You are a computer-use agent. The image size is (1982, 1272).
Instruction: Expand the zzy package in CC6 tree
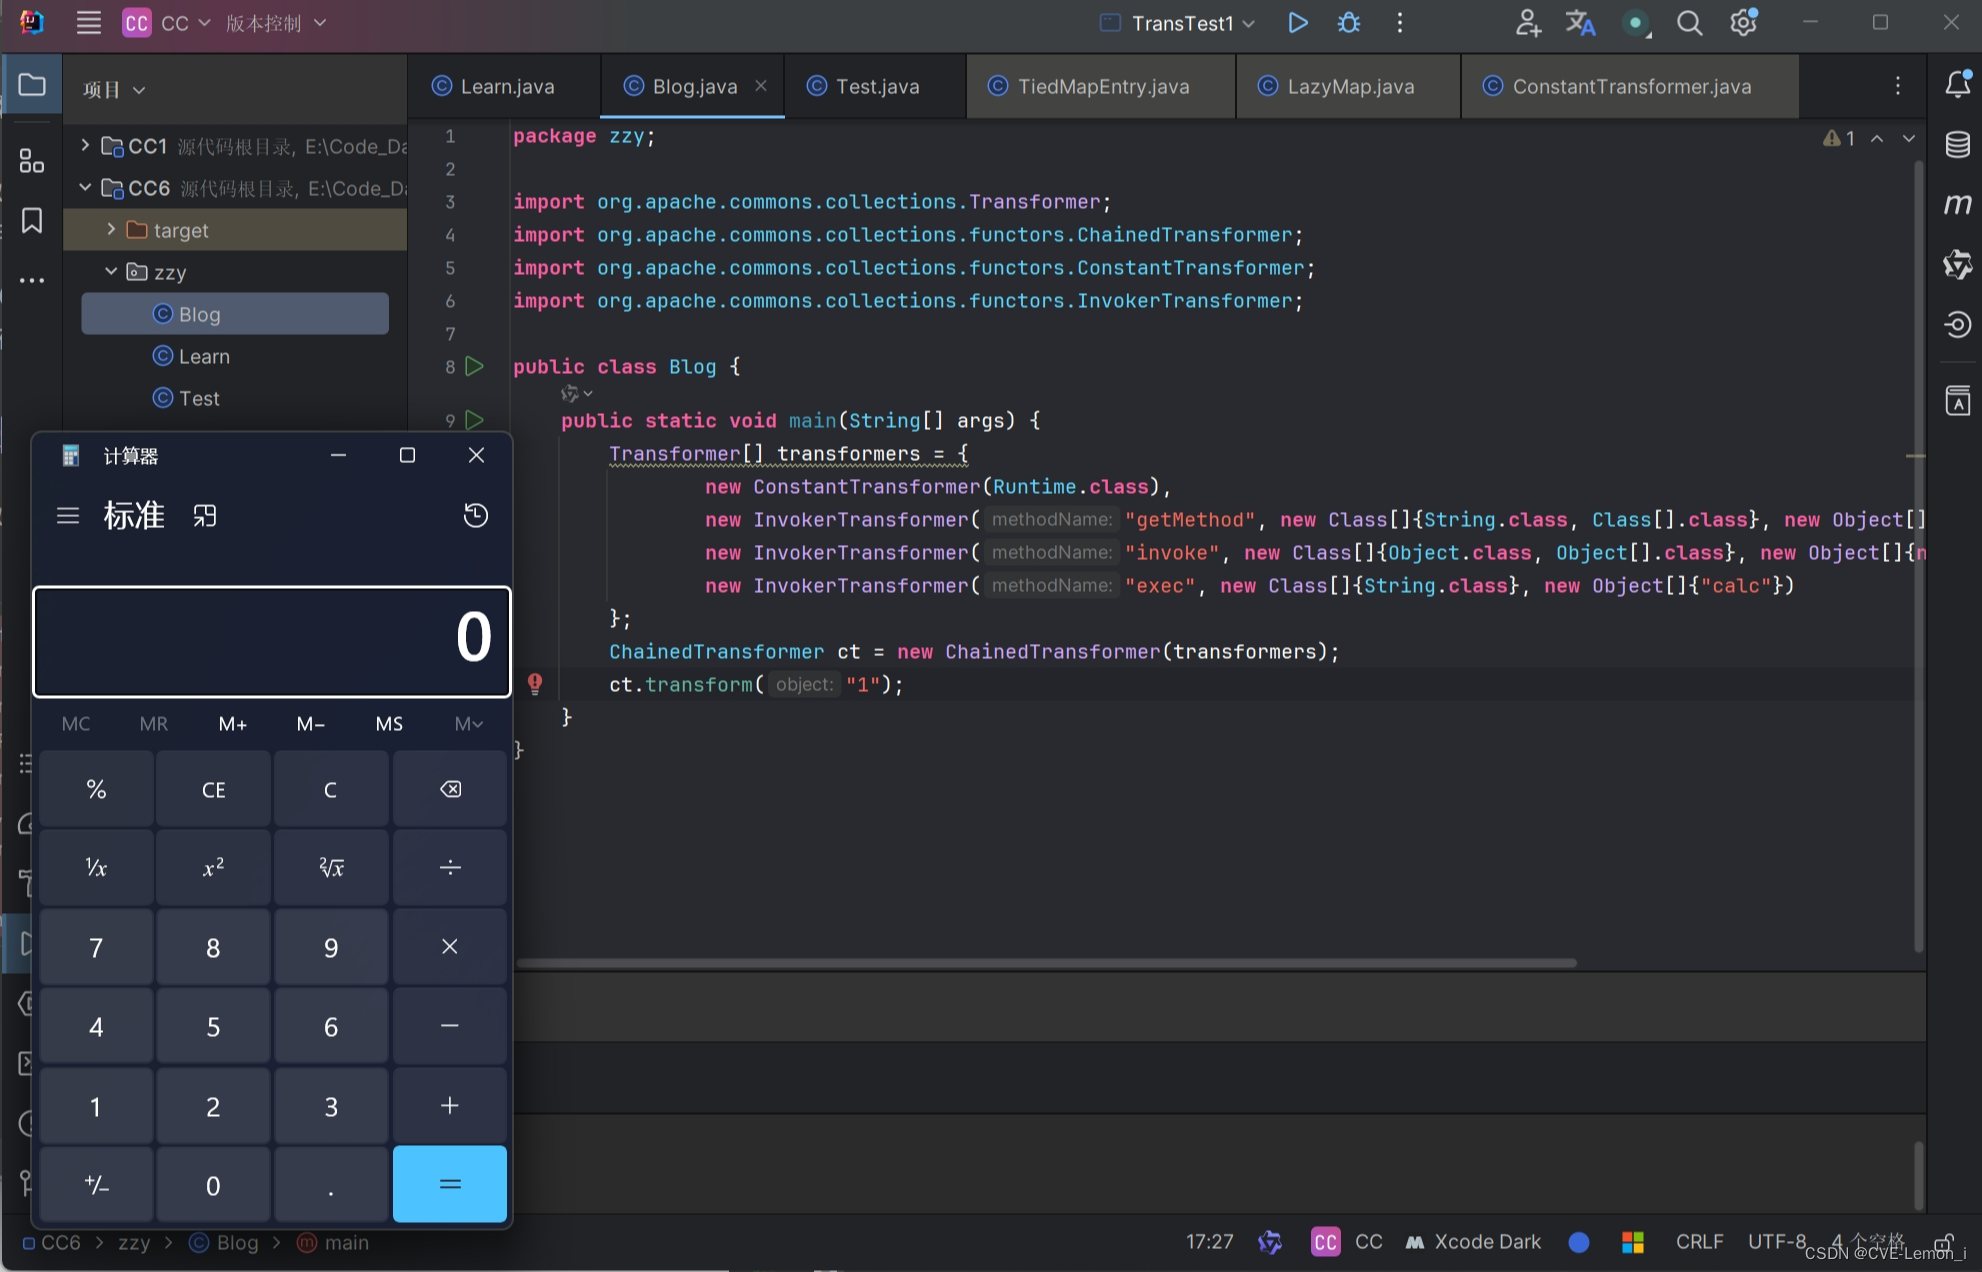[113, 271]
